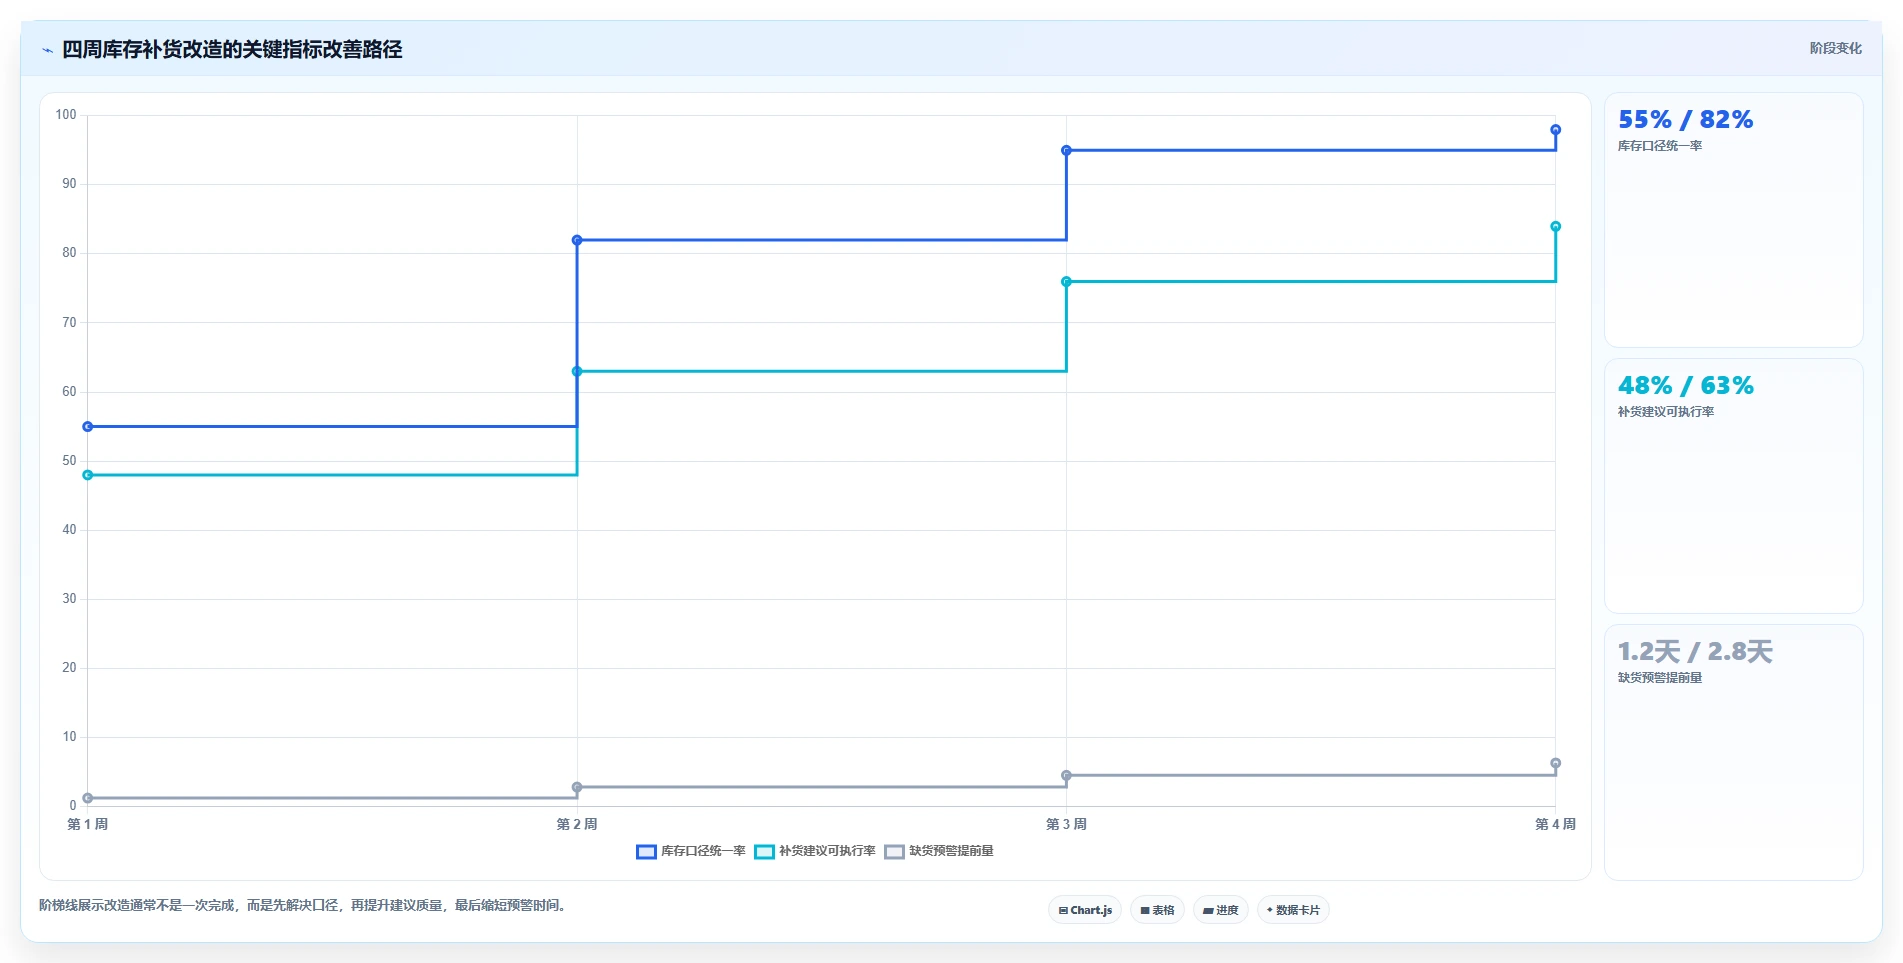Select the 数据卡片 tag
1903x963 pixels.
pyautogui.click(x=1293, y=910)
